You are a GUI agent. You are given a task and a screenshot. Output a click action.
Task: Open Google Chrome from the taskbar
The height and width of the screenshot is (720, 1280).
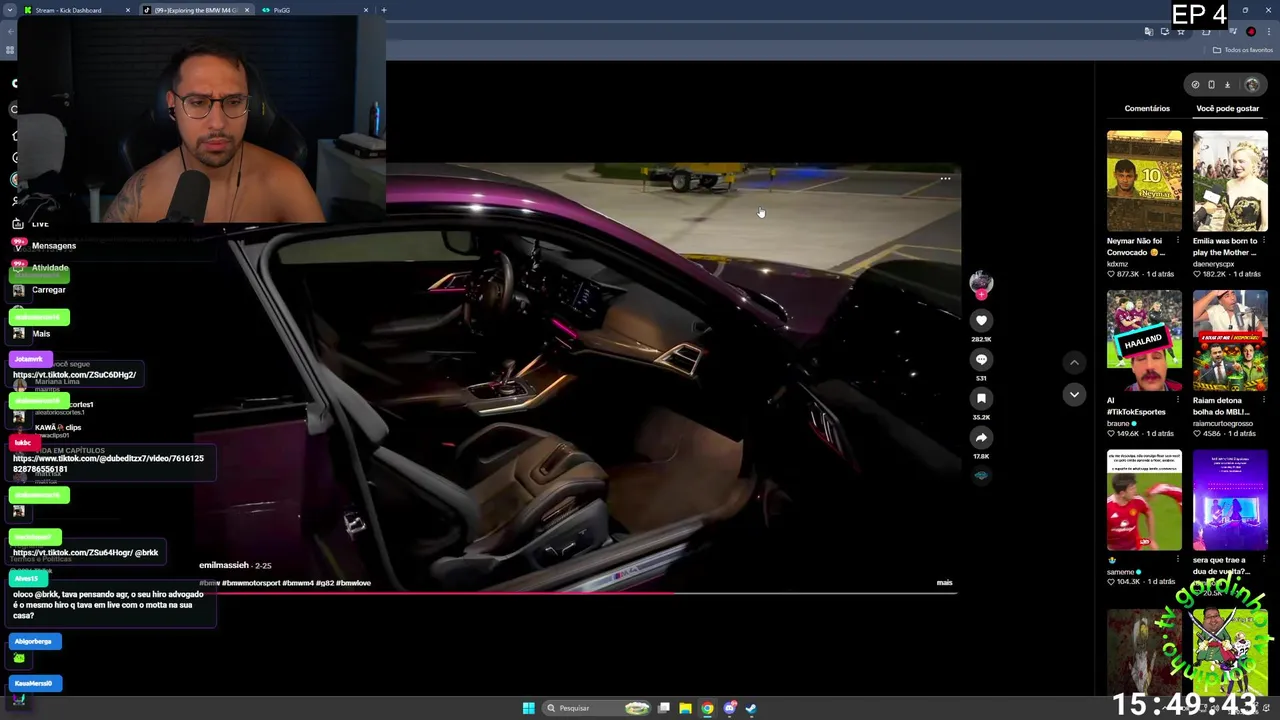707,708
